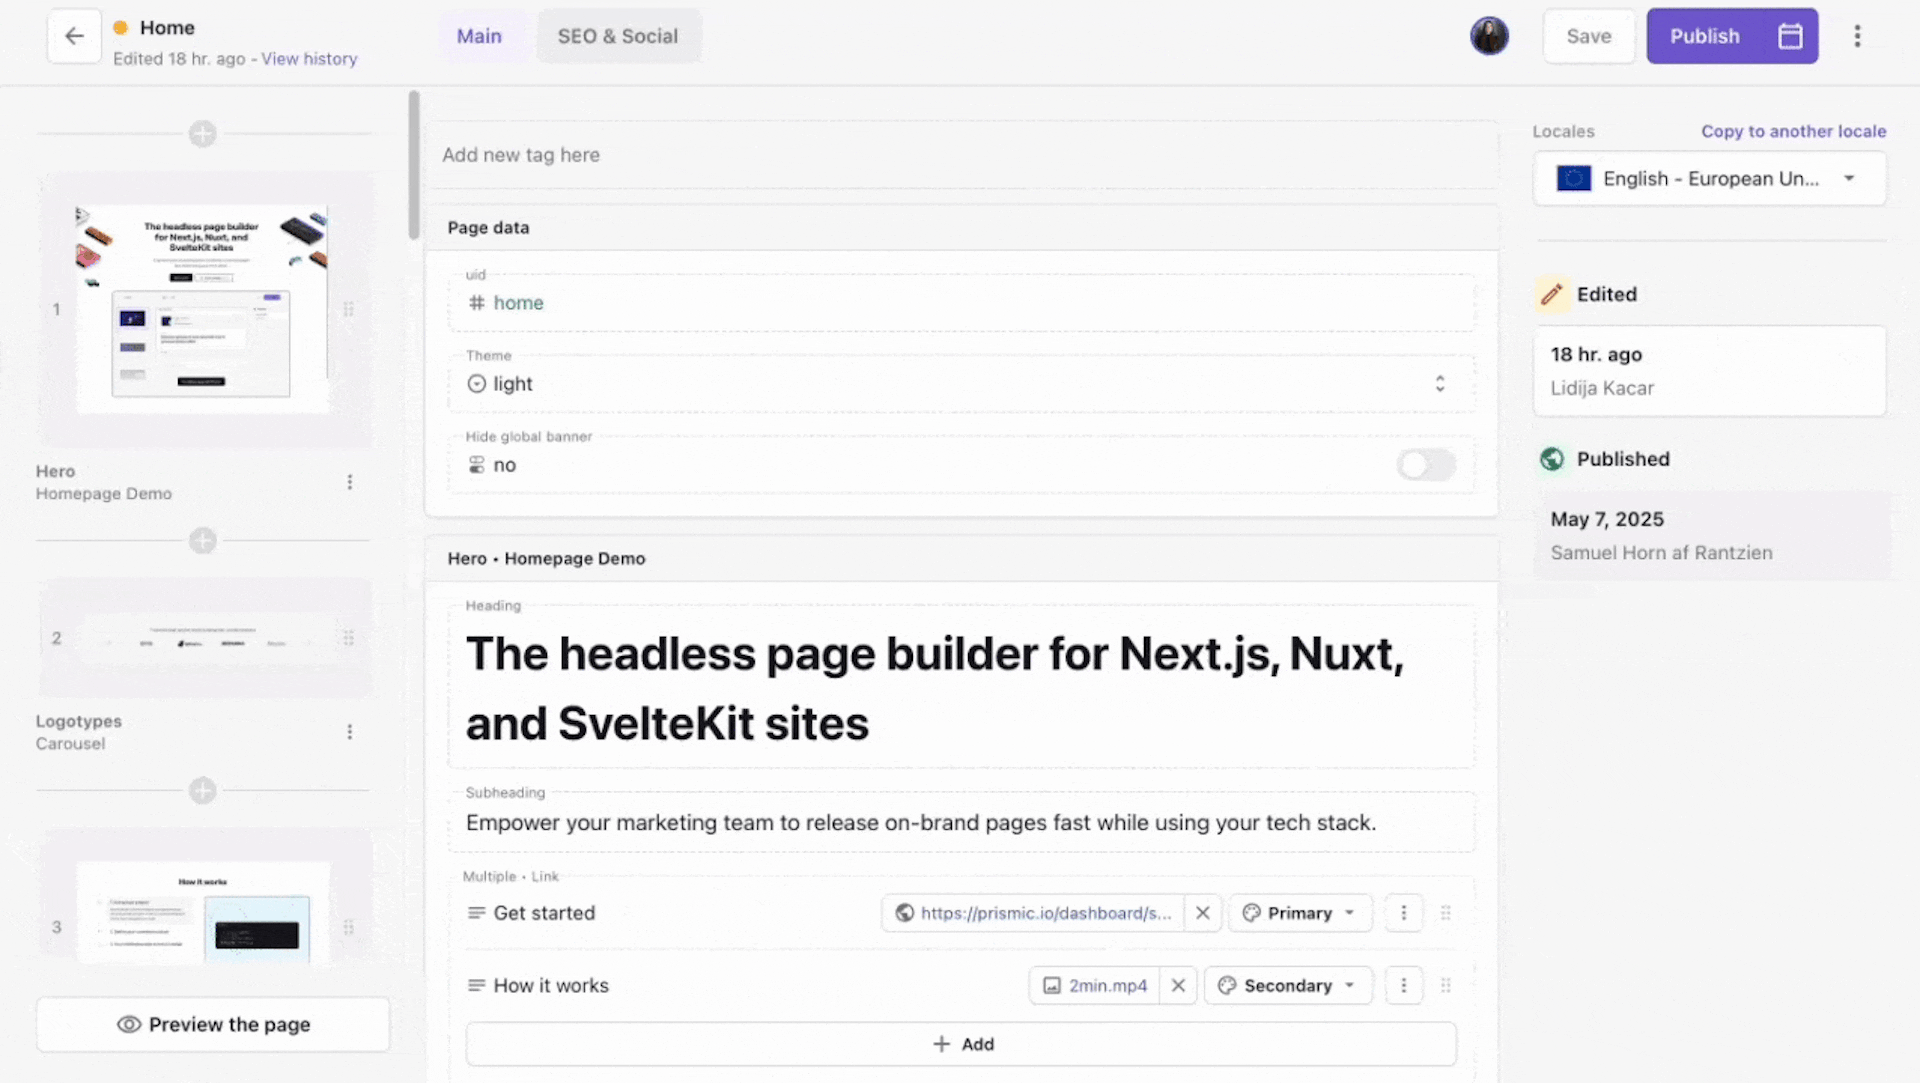Select the Hero slice thumbnail
1920x1083 pixels.
pyautogui.click(x=202, y=308)
